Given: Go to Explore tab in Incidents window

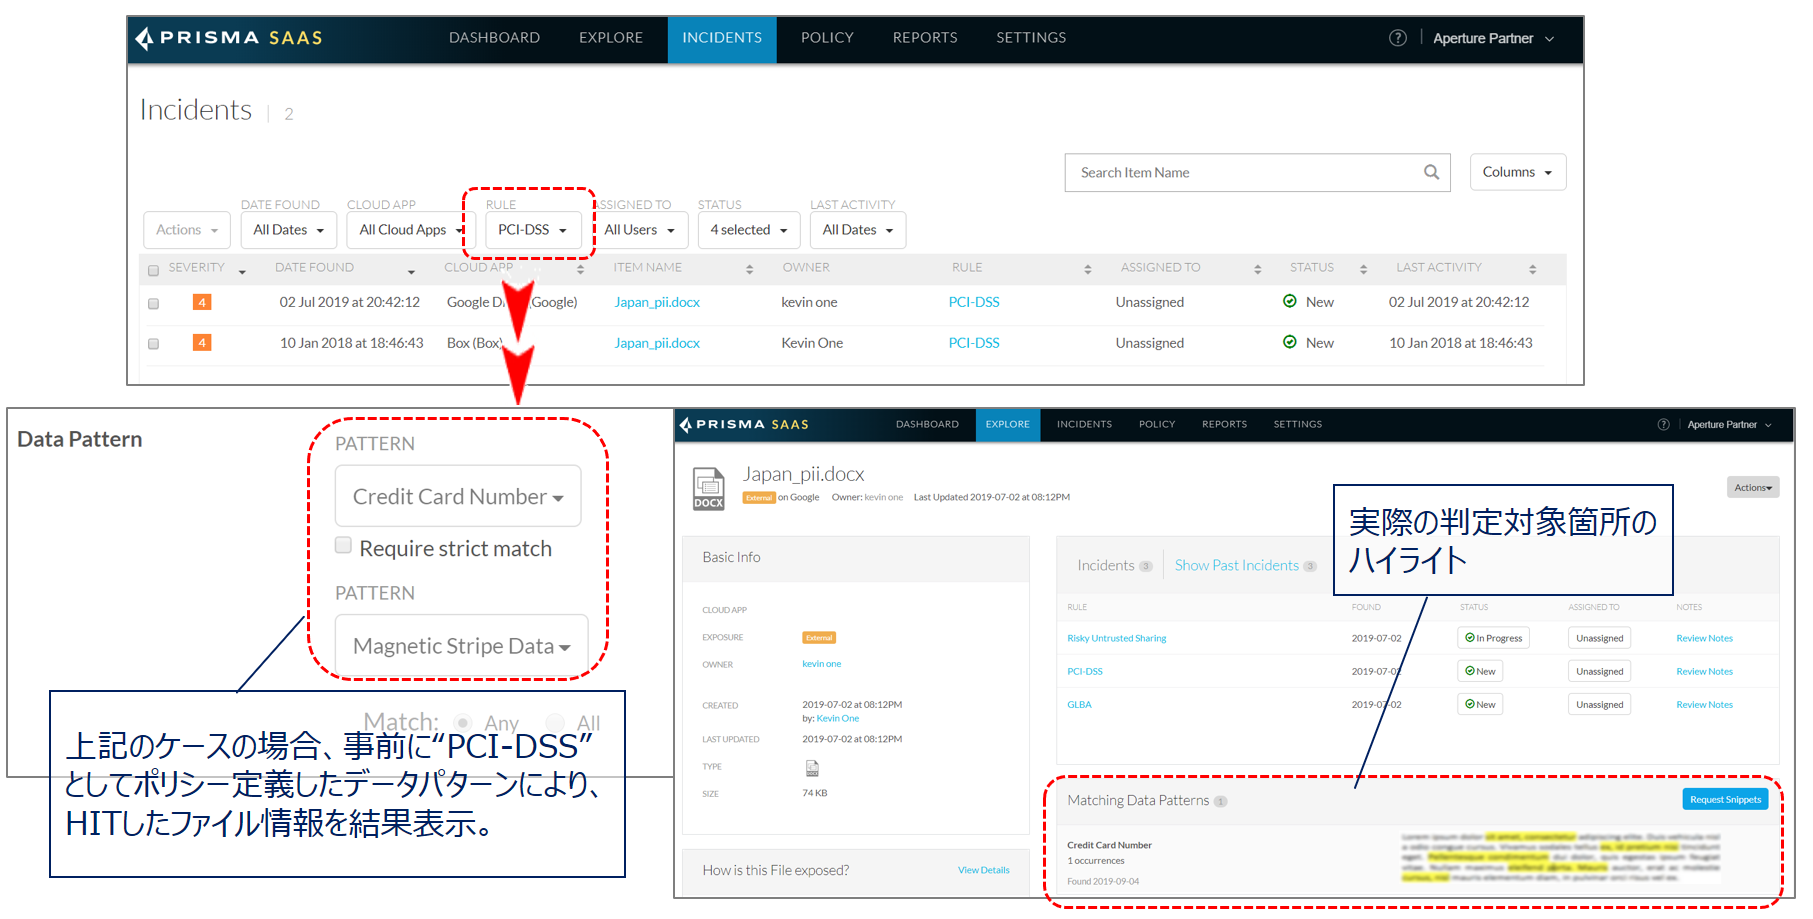Looking at the screenshot, I should (x=611, y=38).
